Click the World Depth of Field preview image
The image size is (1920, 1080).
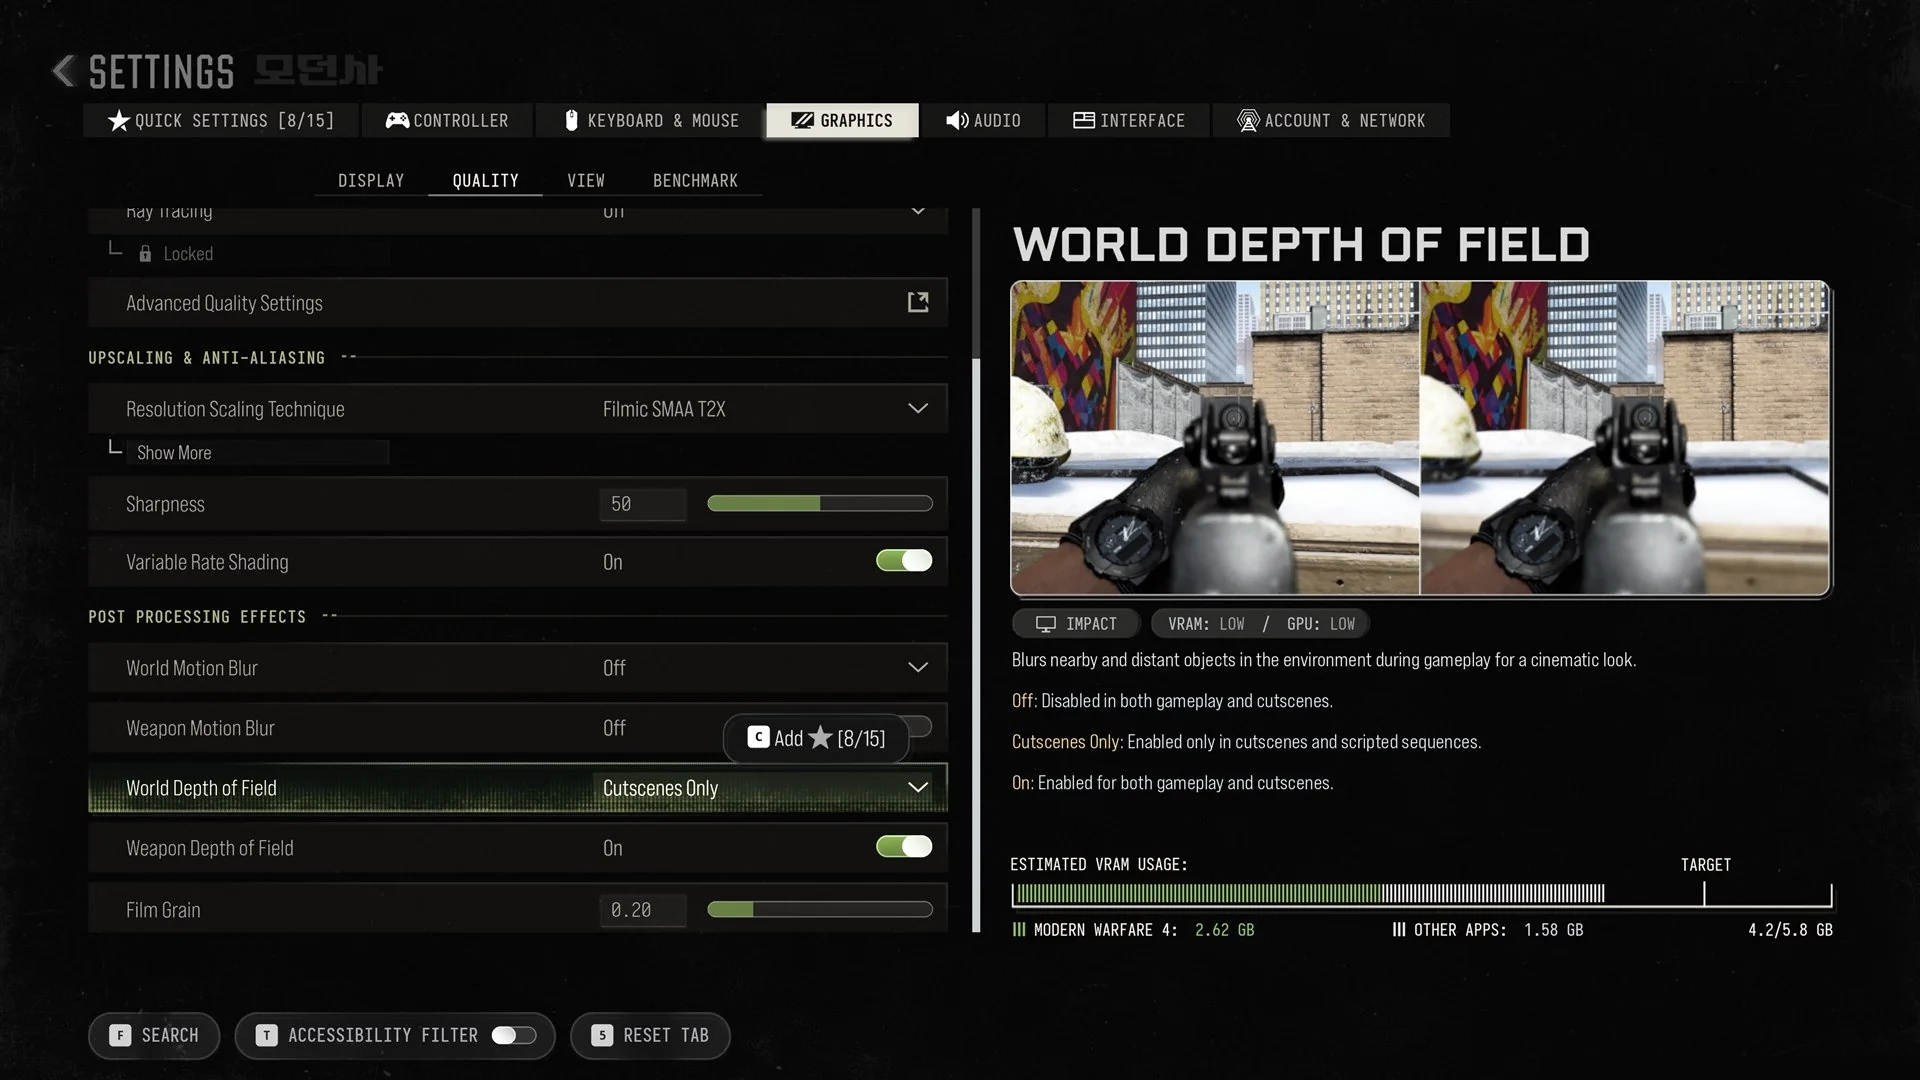pyautogui.click(x=1420, y=438)
